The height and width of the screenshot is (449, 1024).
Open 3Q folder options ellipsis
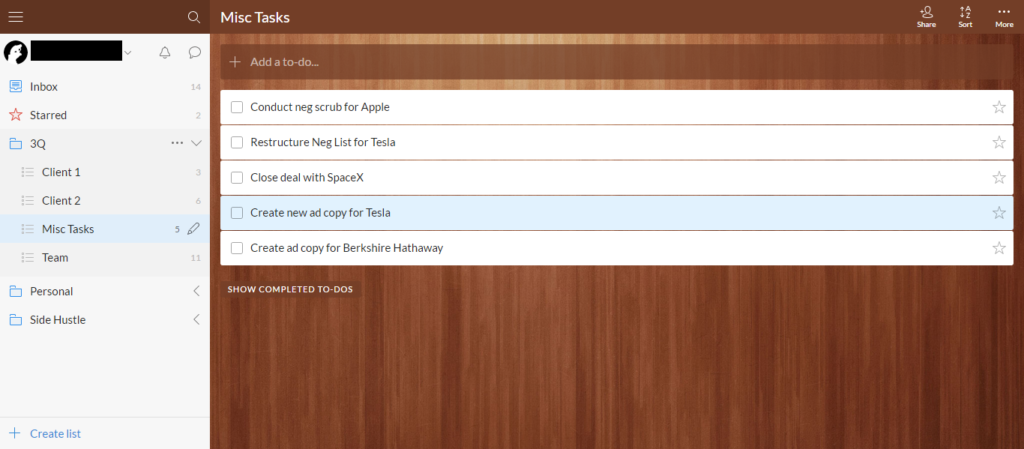tap(177, 143)
